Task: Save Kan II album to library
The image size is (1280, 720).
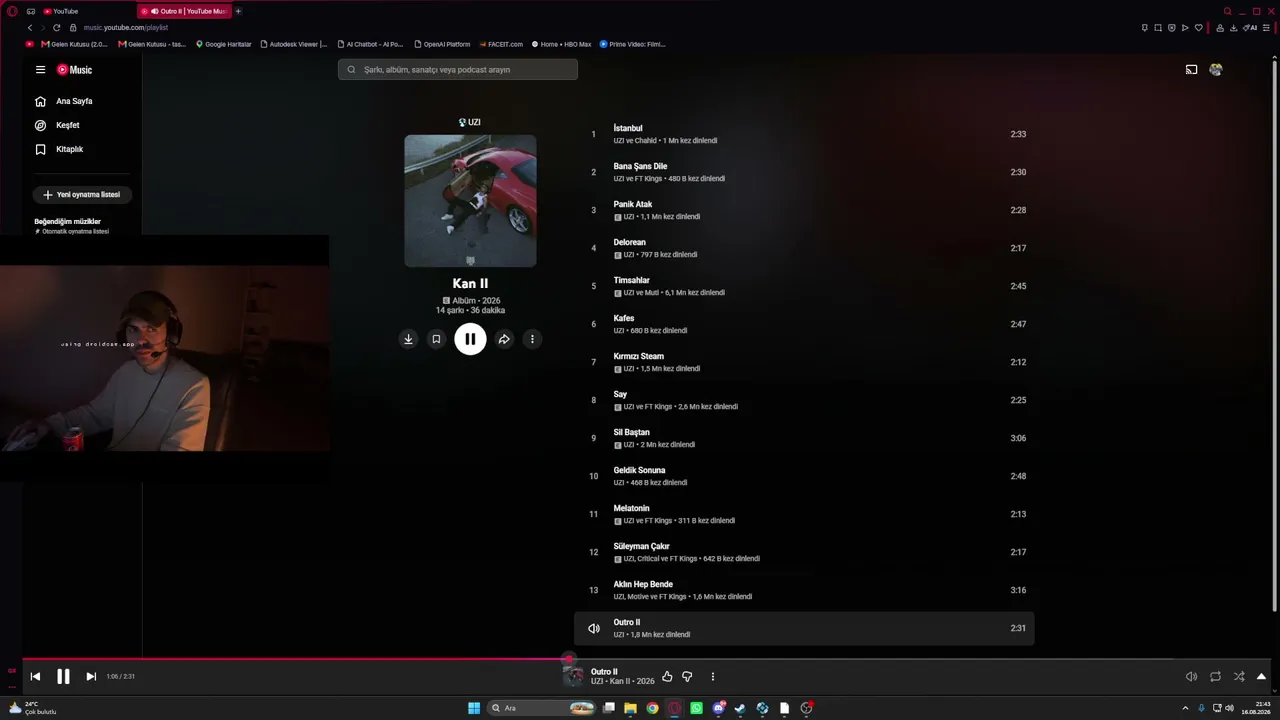Action: [436, 339]
